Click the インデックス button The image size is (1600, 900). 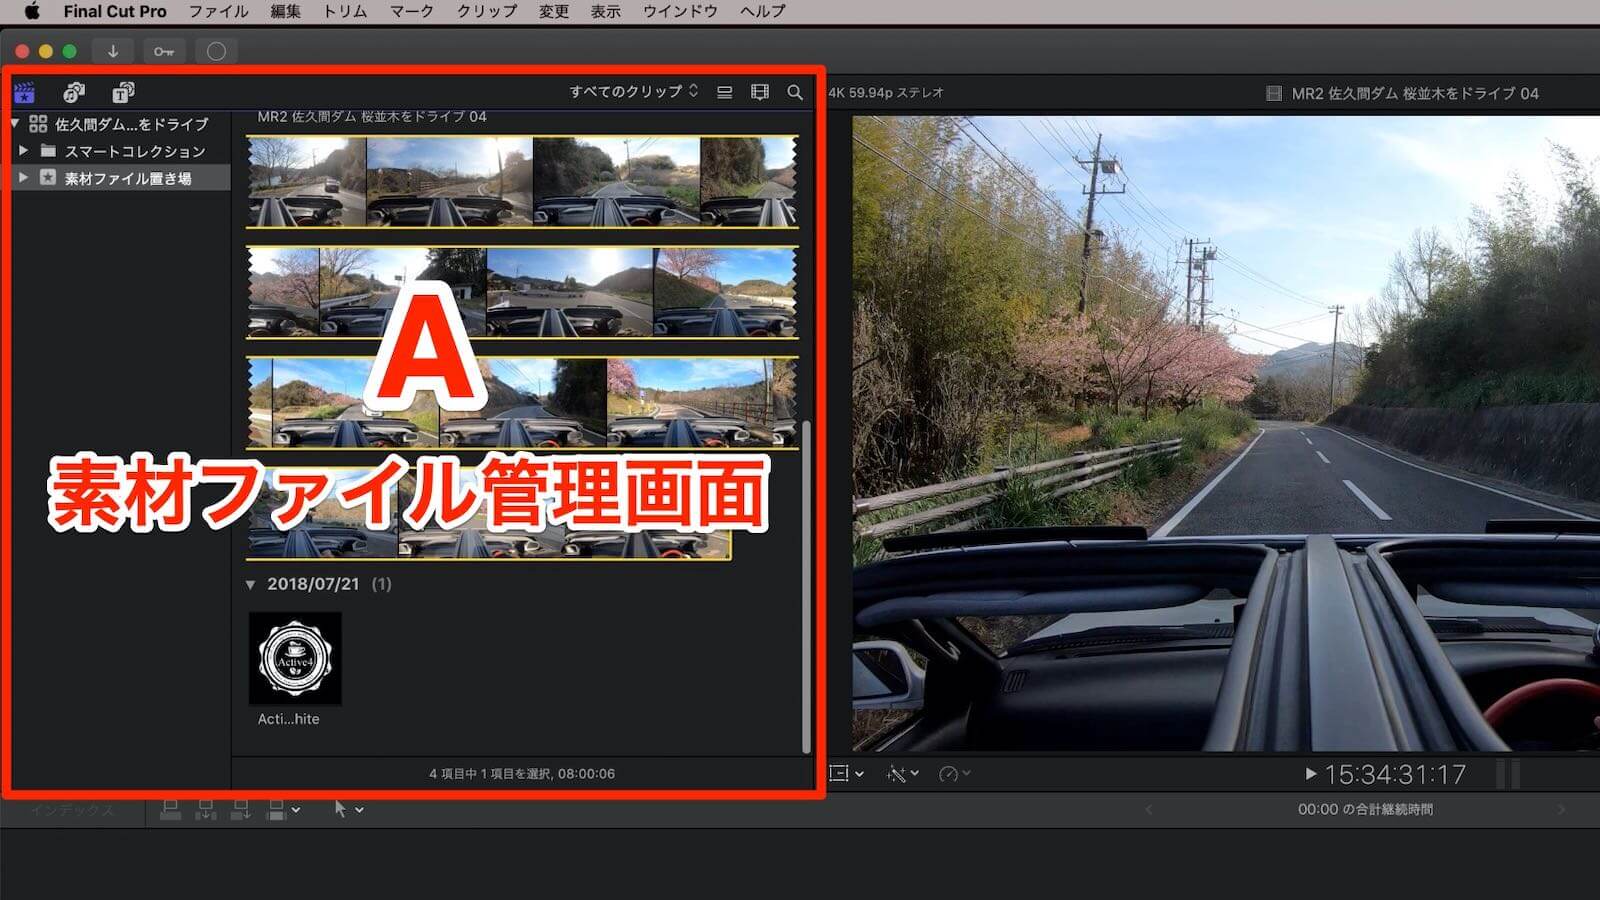pyautogui.click(x=72, y=810)
